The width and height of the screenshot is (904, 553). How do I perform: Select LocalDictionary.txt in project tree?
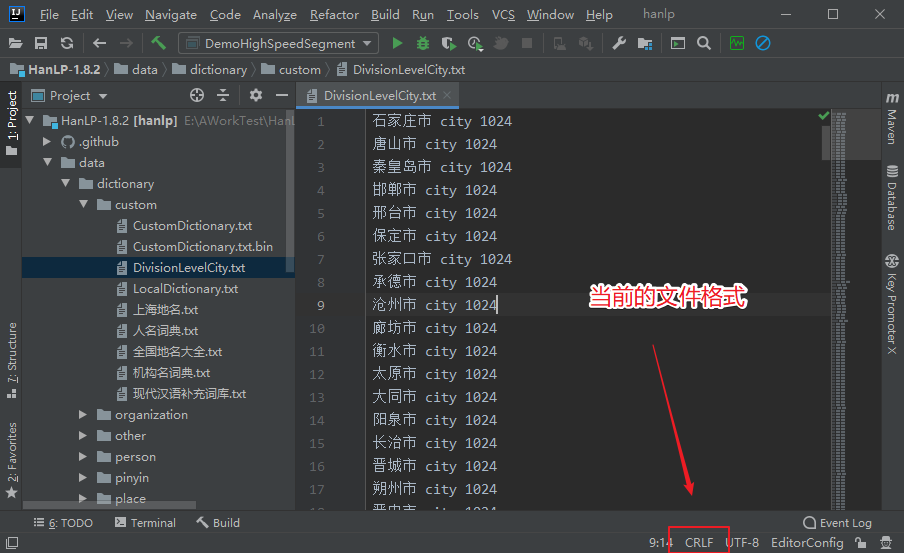185,288
